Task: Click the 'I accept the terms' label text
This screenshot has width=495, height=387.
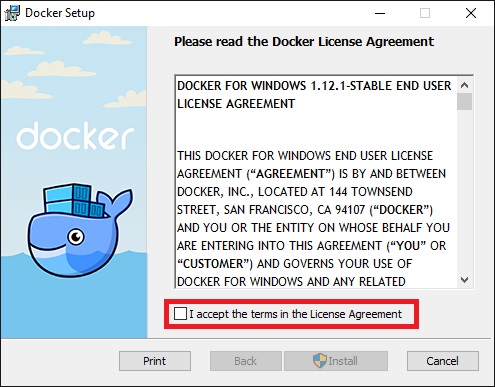Action: coord(296,314)
